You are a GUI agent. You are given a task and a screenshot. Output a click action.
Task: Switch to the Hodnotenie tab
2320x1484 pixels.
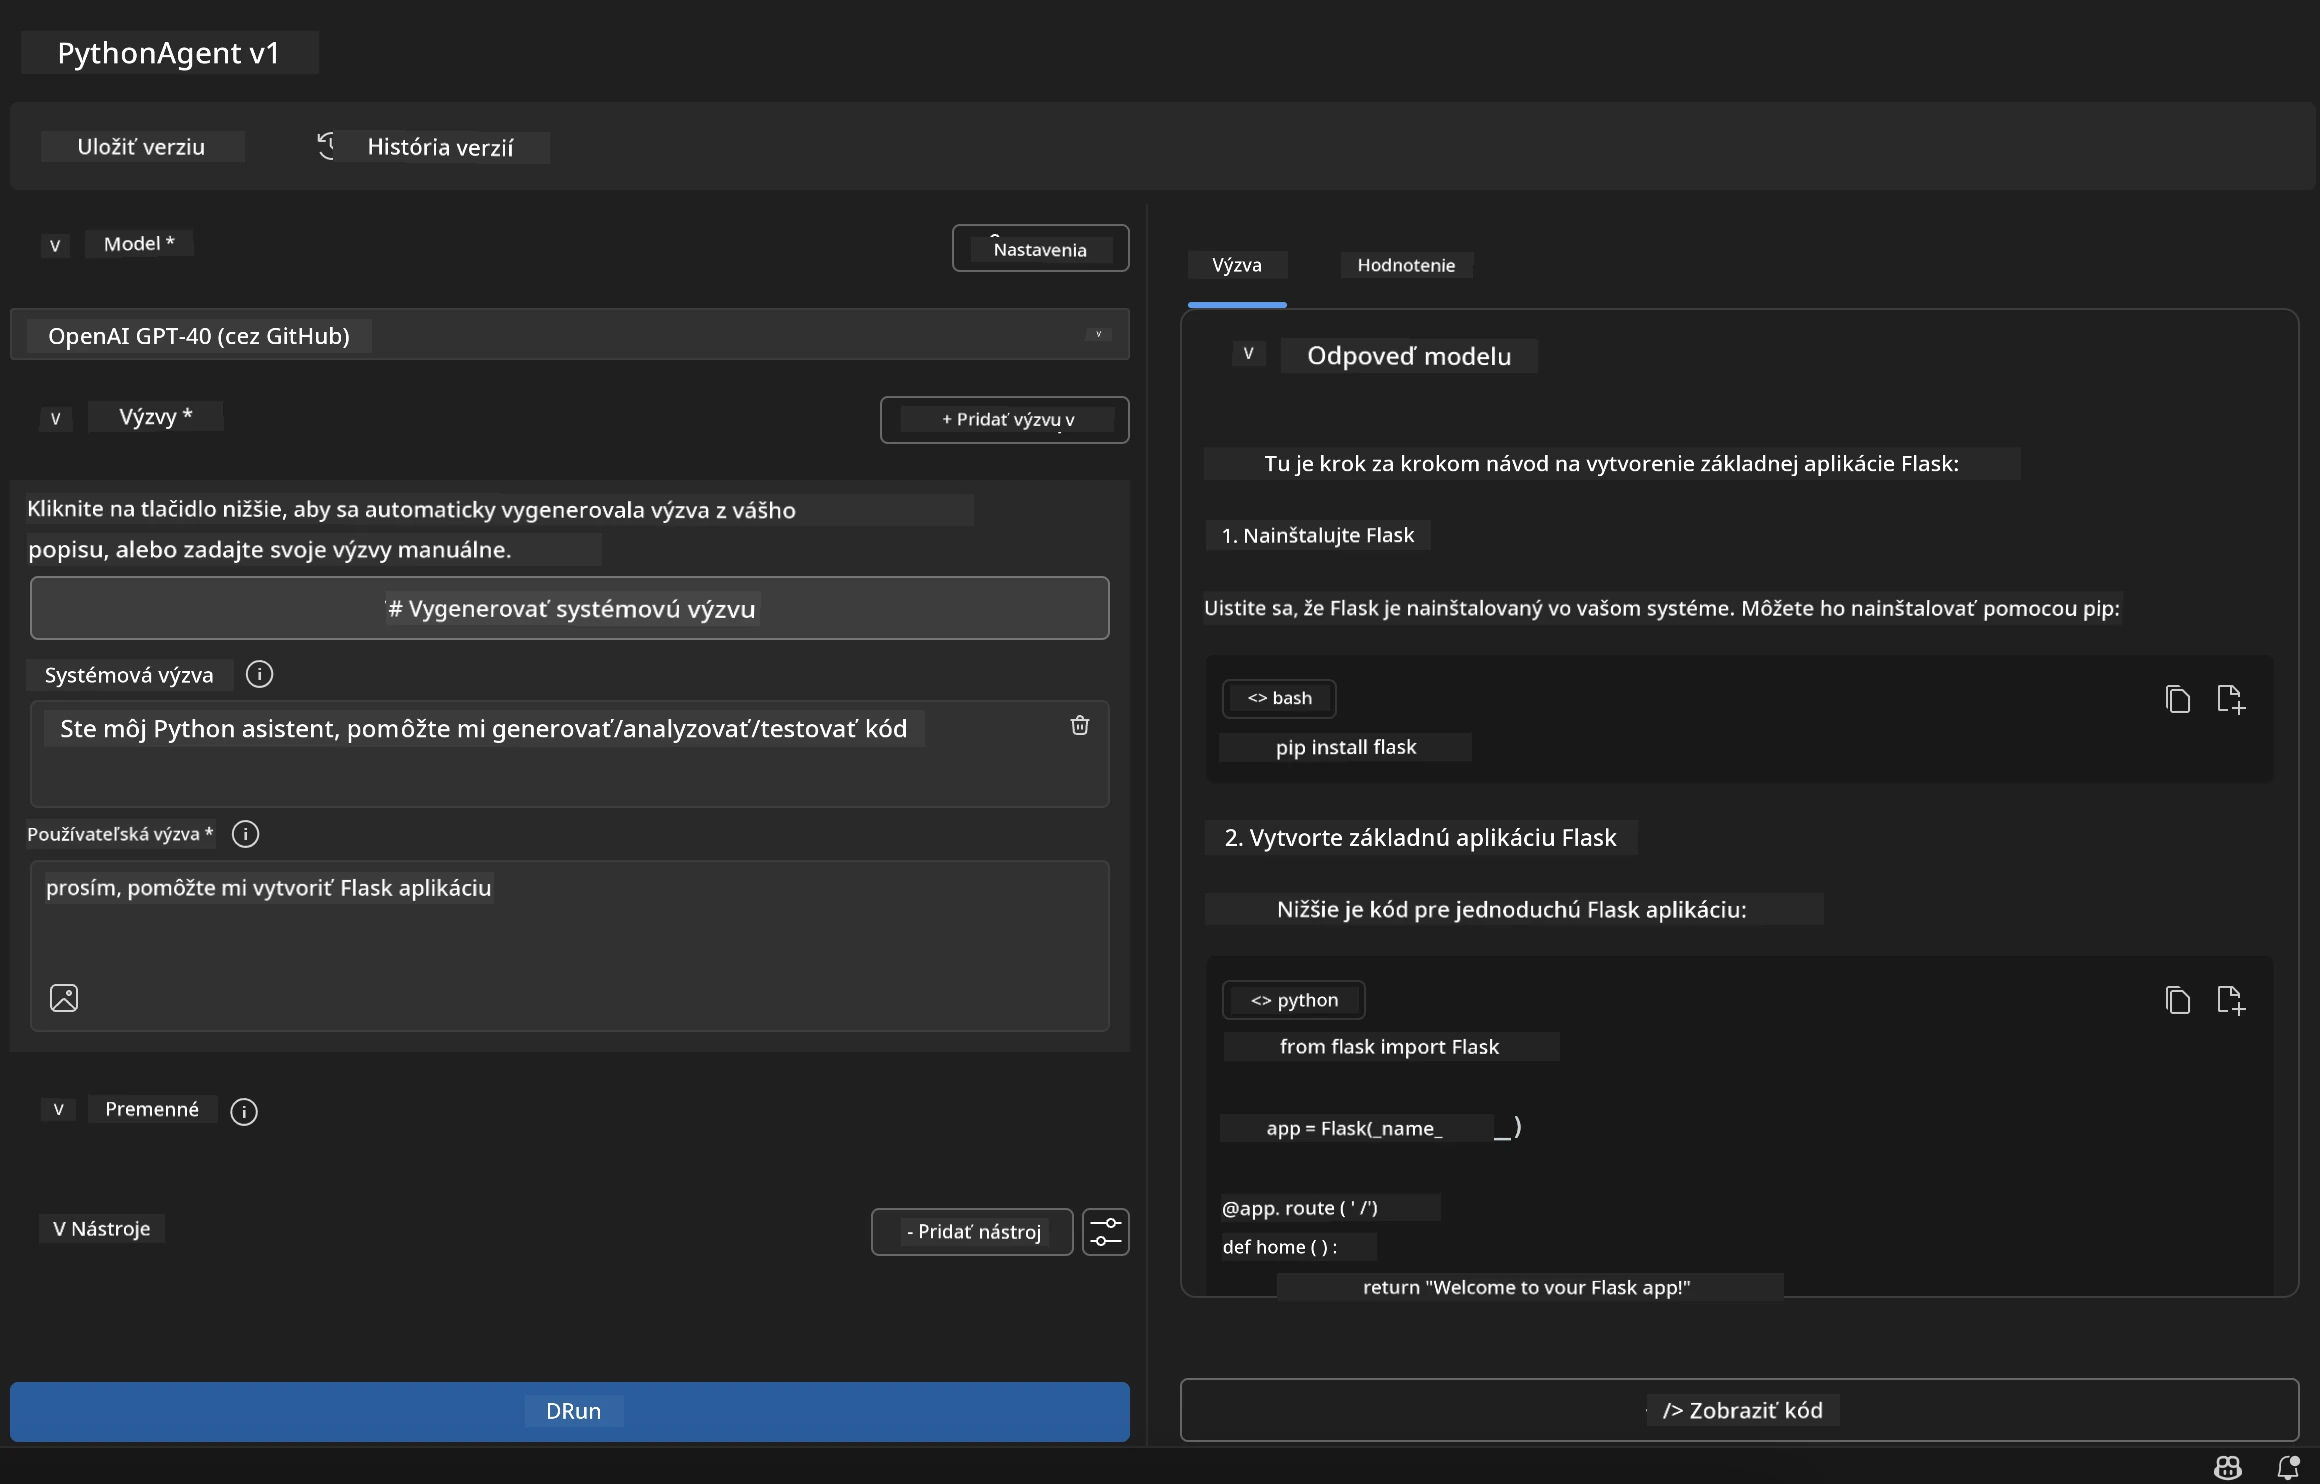(x=1406, y=265)
